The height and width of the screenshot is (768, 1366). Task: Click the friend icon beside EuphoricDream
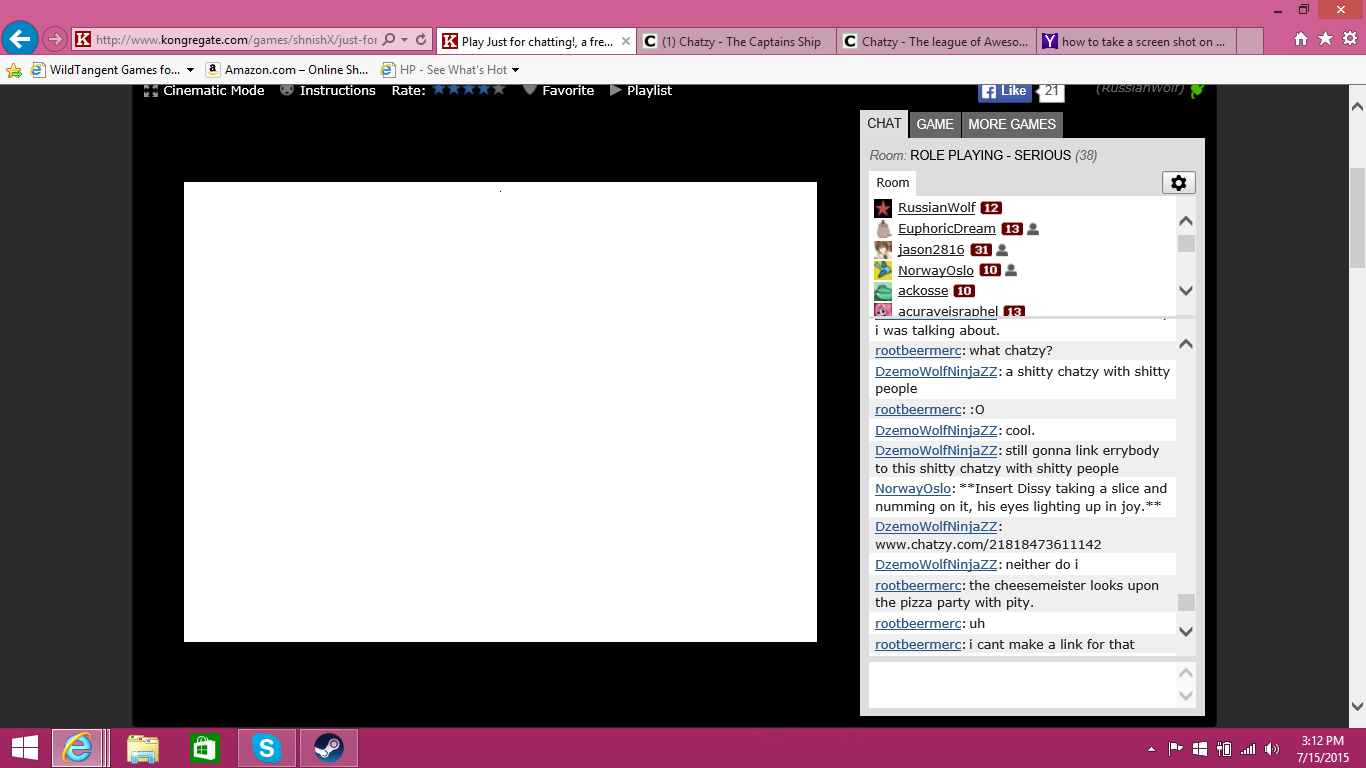point(1033,229)
